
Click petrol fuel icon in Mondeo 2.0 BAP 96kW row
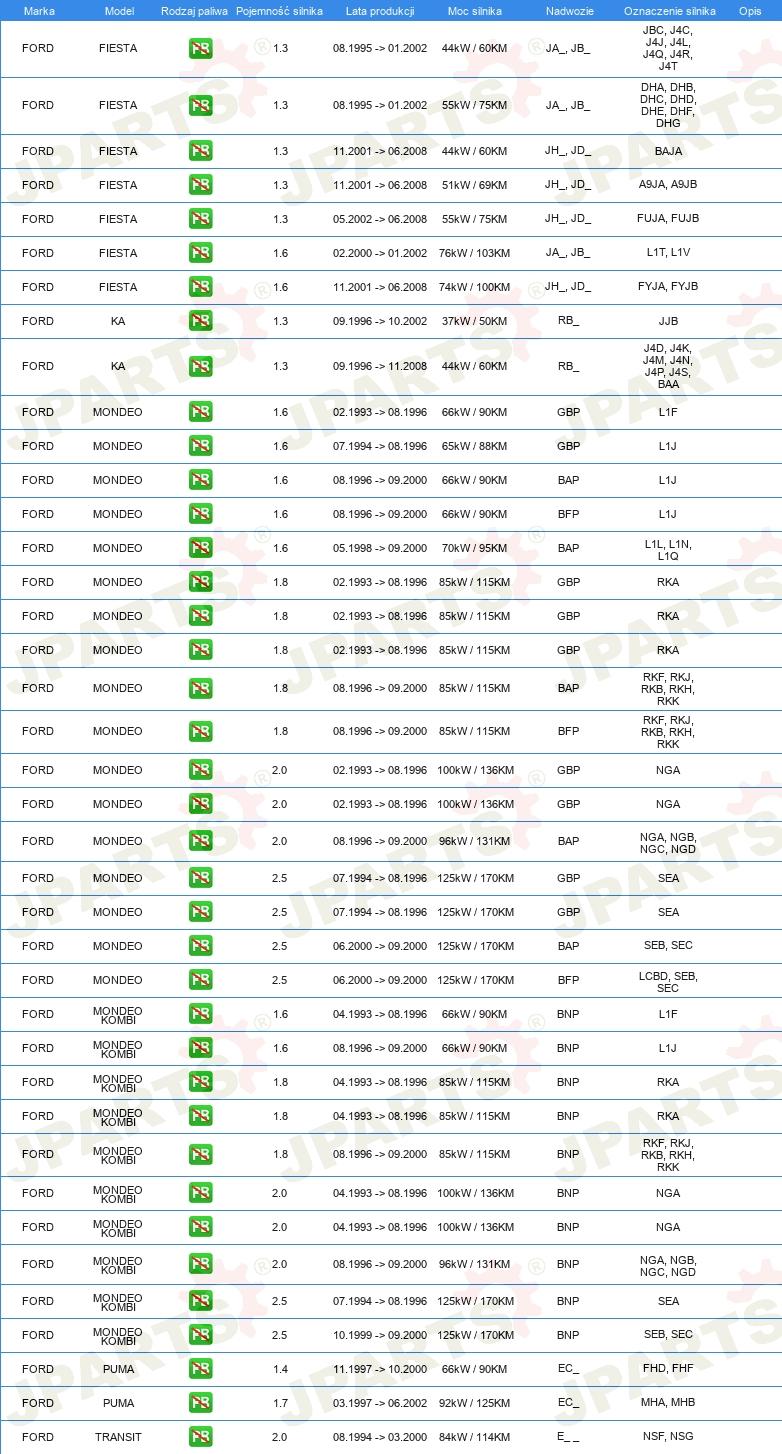(x=200, y=841)
